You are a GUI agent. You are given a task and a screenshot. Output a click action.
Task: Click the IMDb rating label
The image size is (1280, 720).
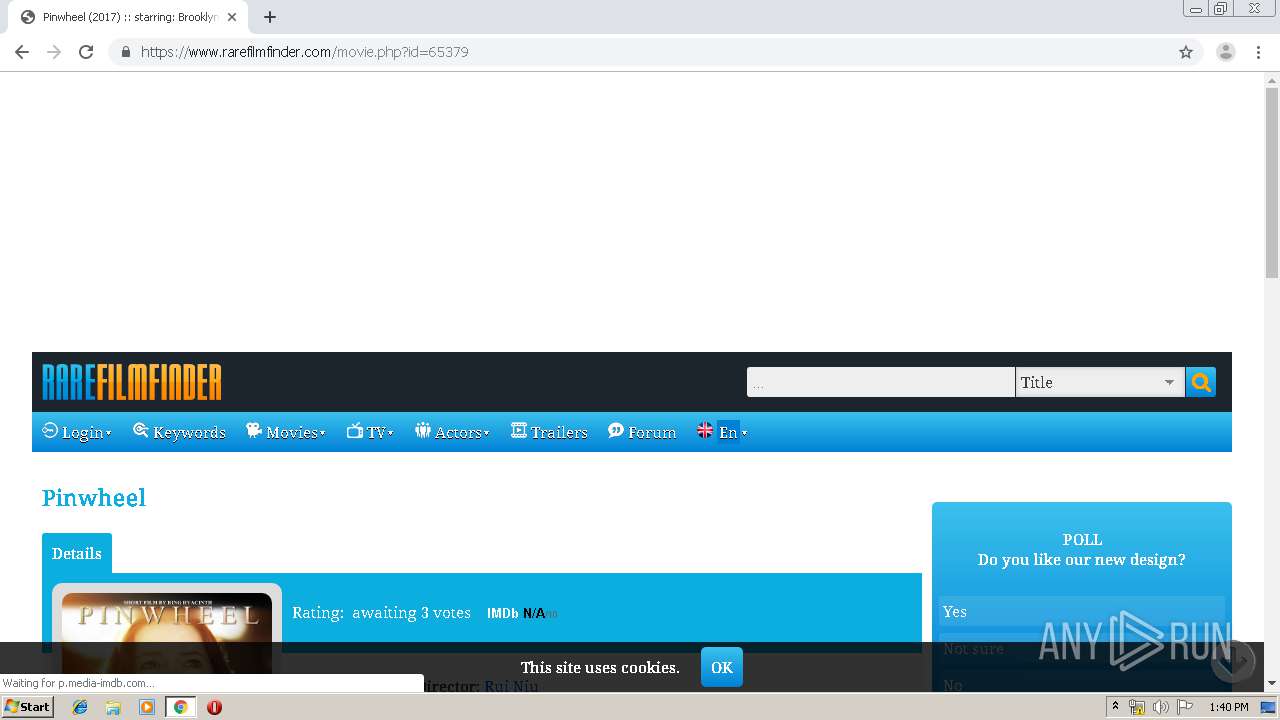point(502,613)
